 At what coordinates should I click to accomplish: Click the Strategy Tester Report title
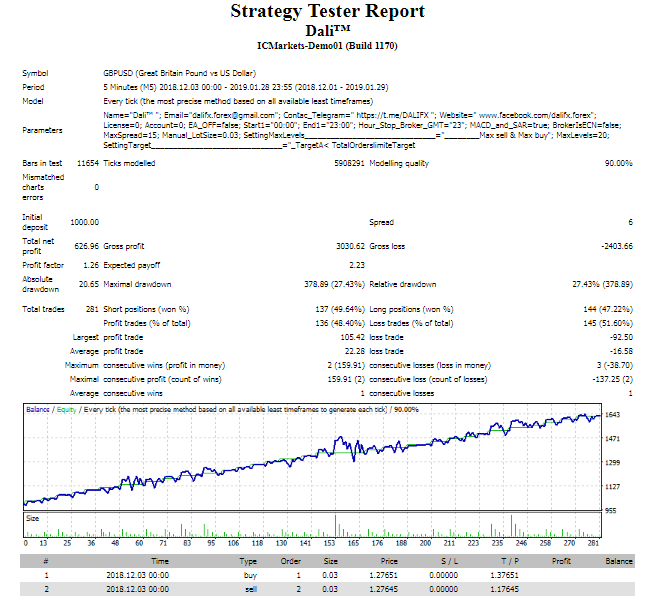327,12
